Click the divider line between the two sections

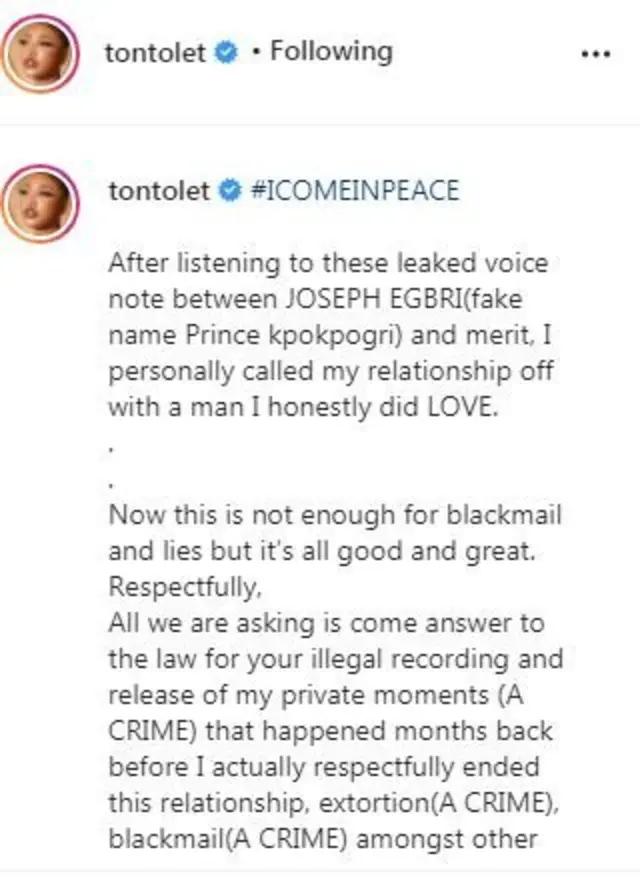tap(320, 120)
